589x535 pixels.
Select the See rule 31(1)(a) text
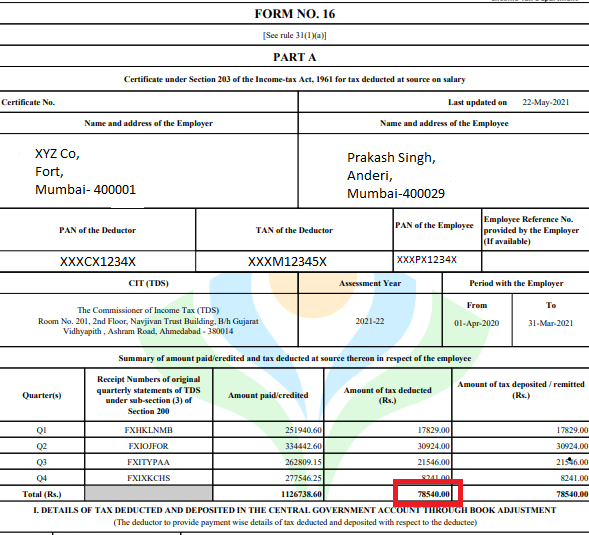point(294,35)
